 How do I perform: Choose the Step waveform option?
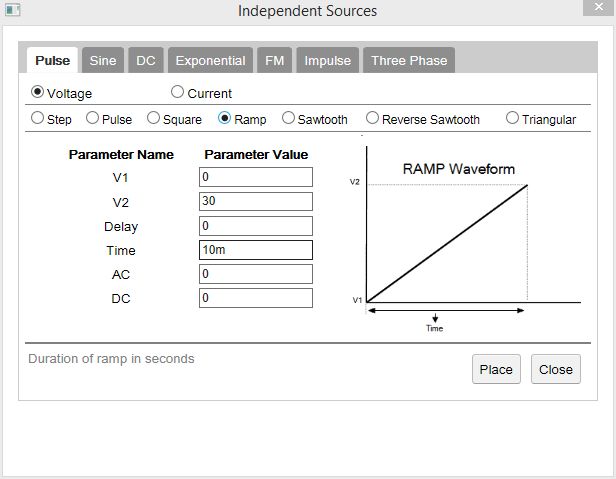pyautogui.click(x=37, y=118)
